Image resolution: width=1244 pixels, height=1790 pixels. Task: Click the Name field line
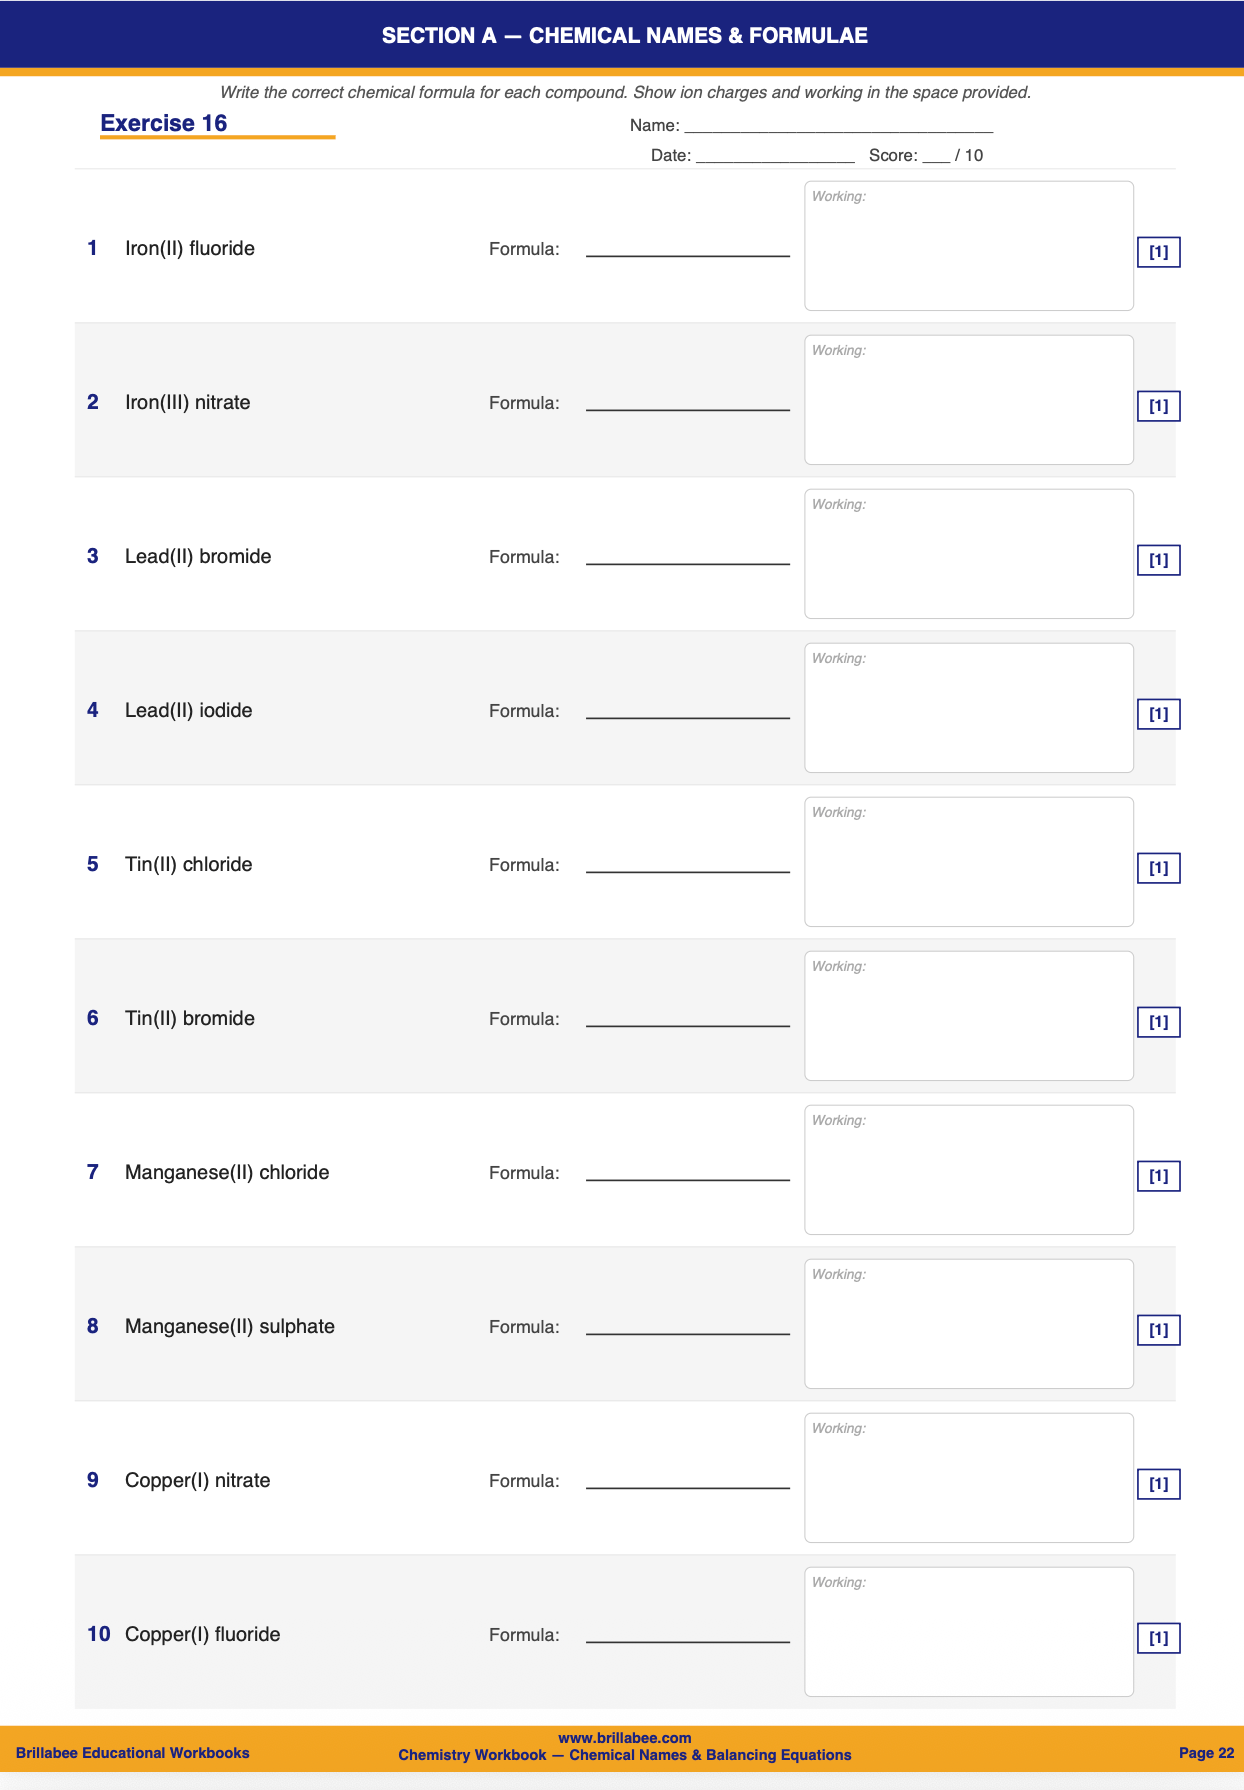coord(838,128)
